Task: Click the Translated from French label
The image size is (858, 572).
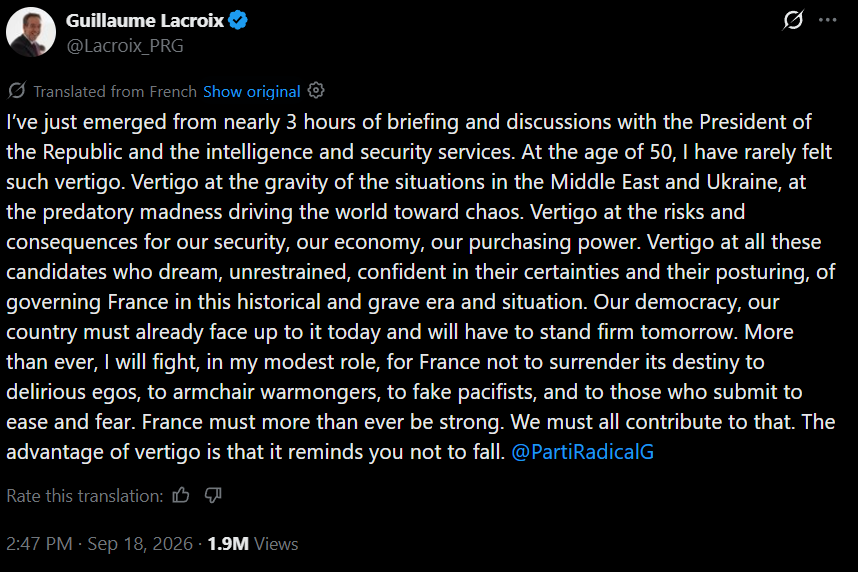Action: pyautogui.click(x=115, y=91)
